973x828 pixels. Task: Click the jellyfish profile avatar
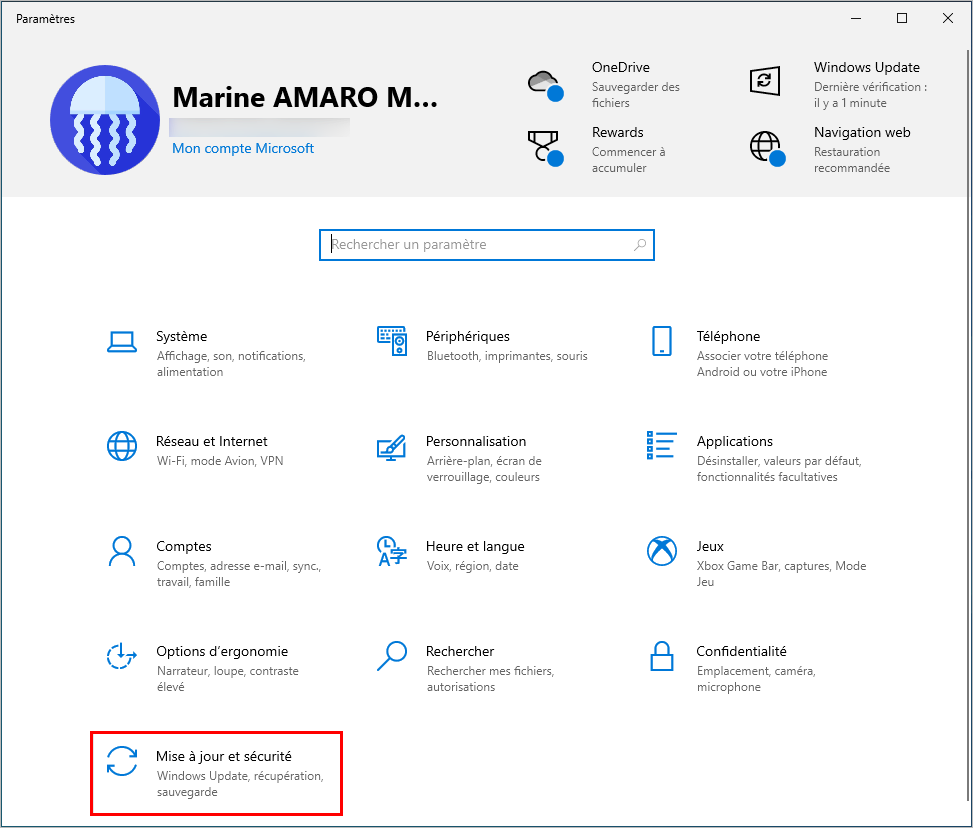[105, 120]
